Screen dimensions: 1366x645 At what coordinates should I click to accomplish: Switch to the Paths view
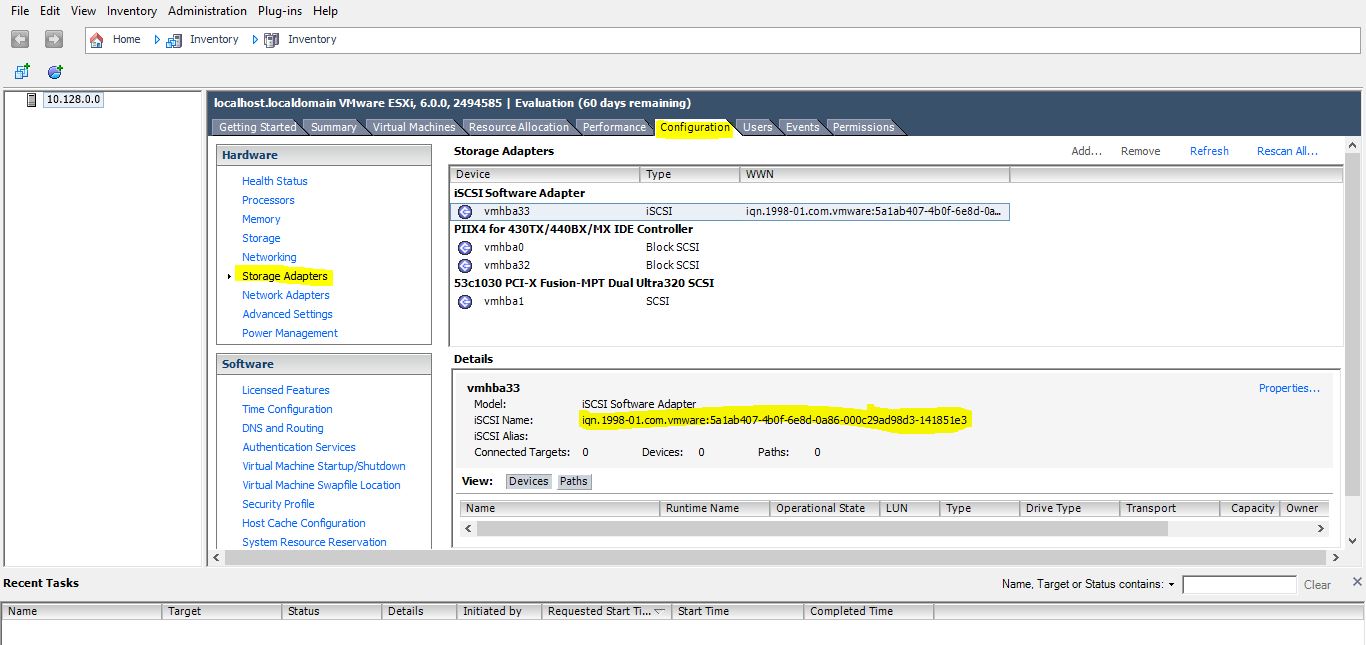tap(573, 481)
